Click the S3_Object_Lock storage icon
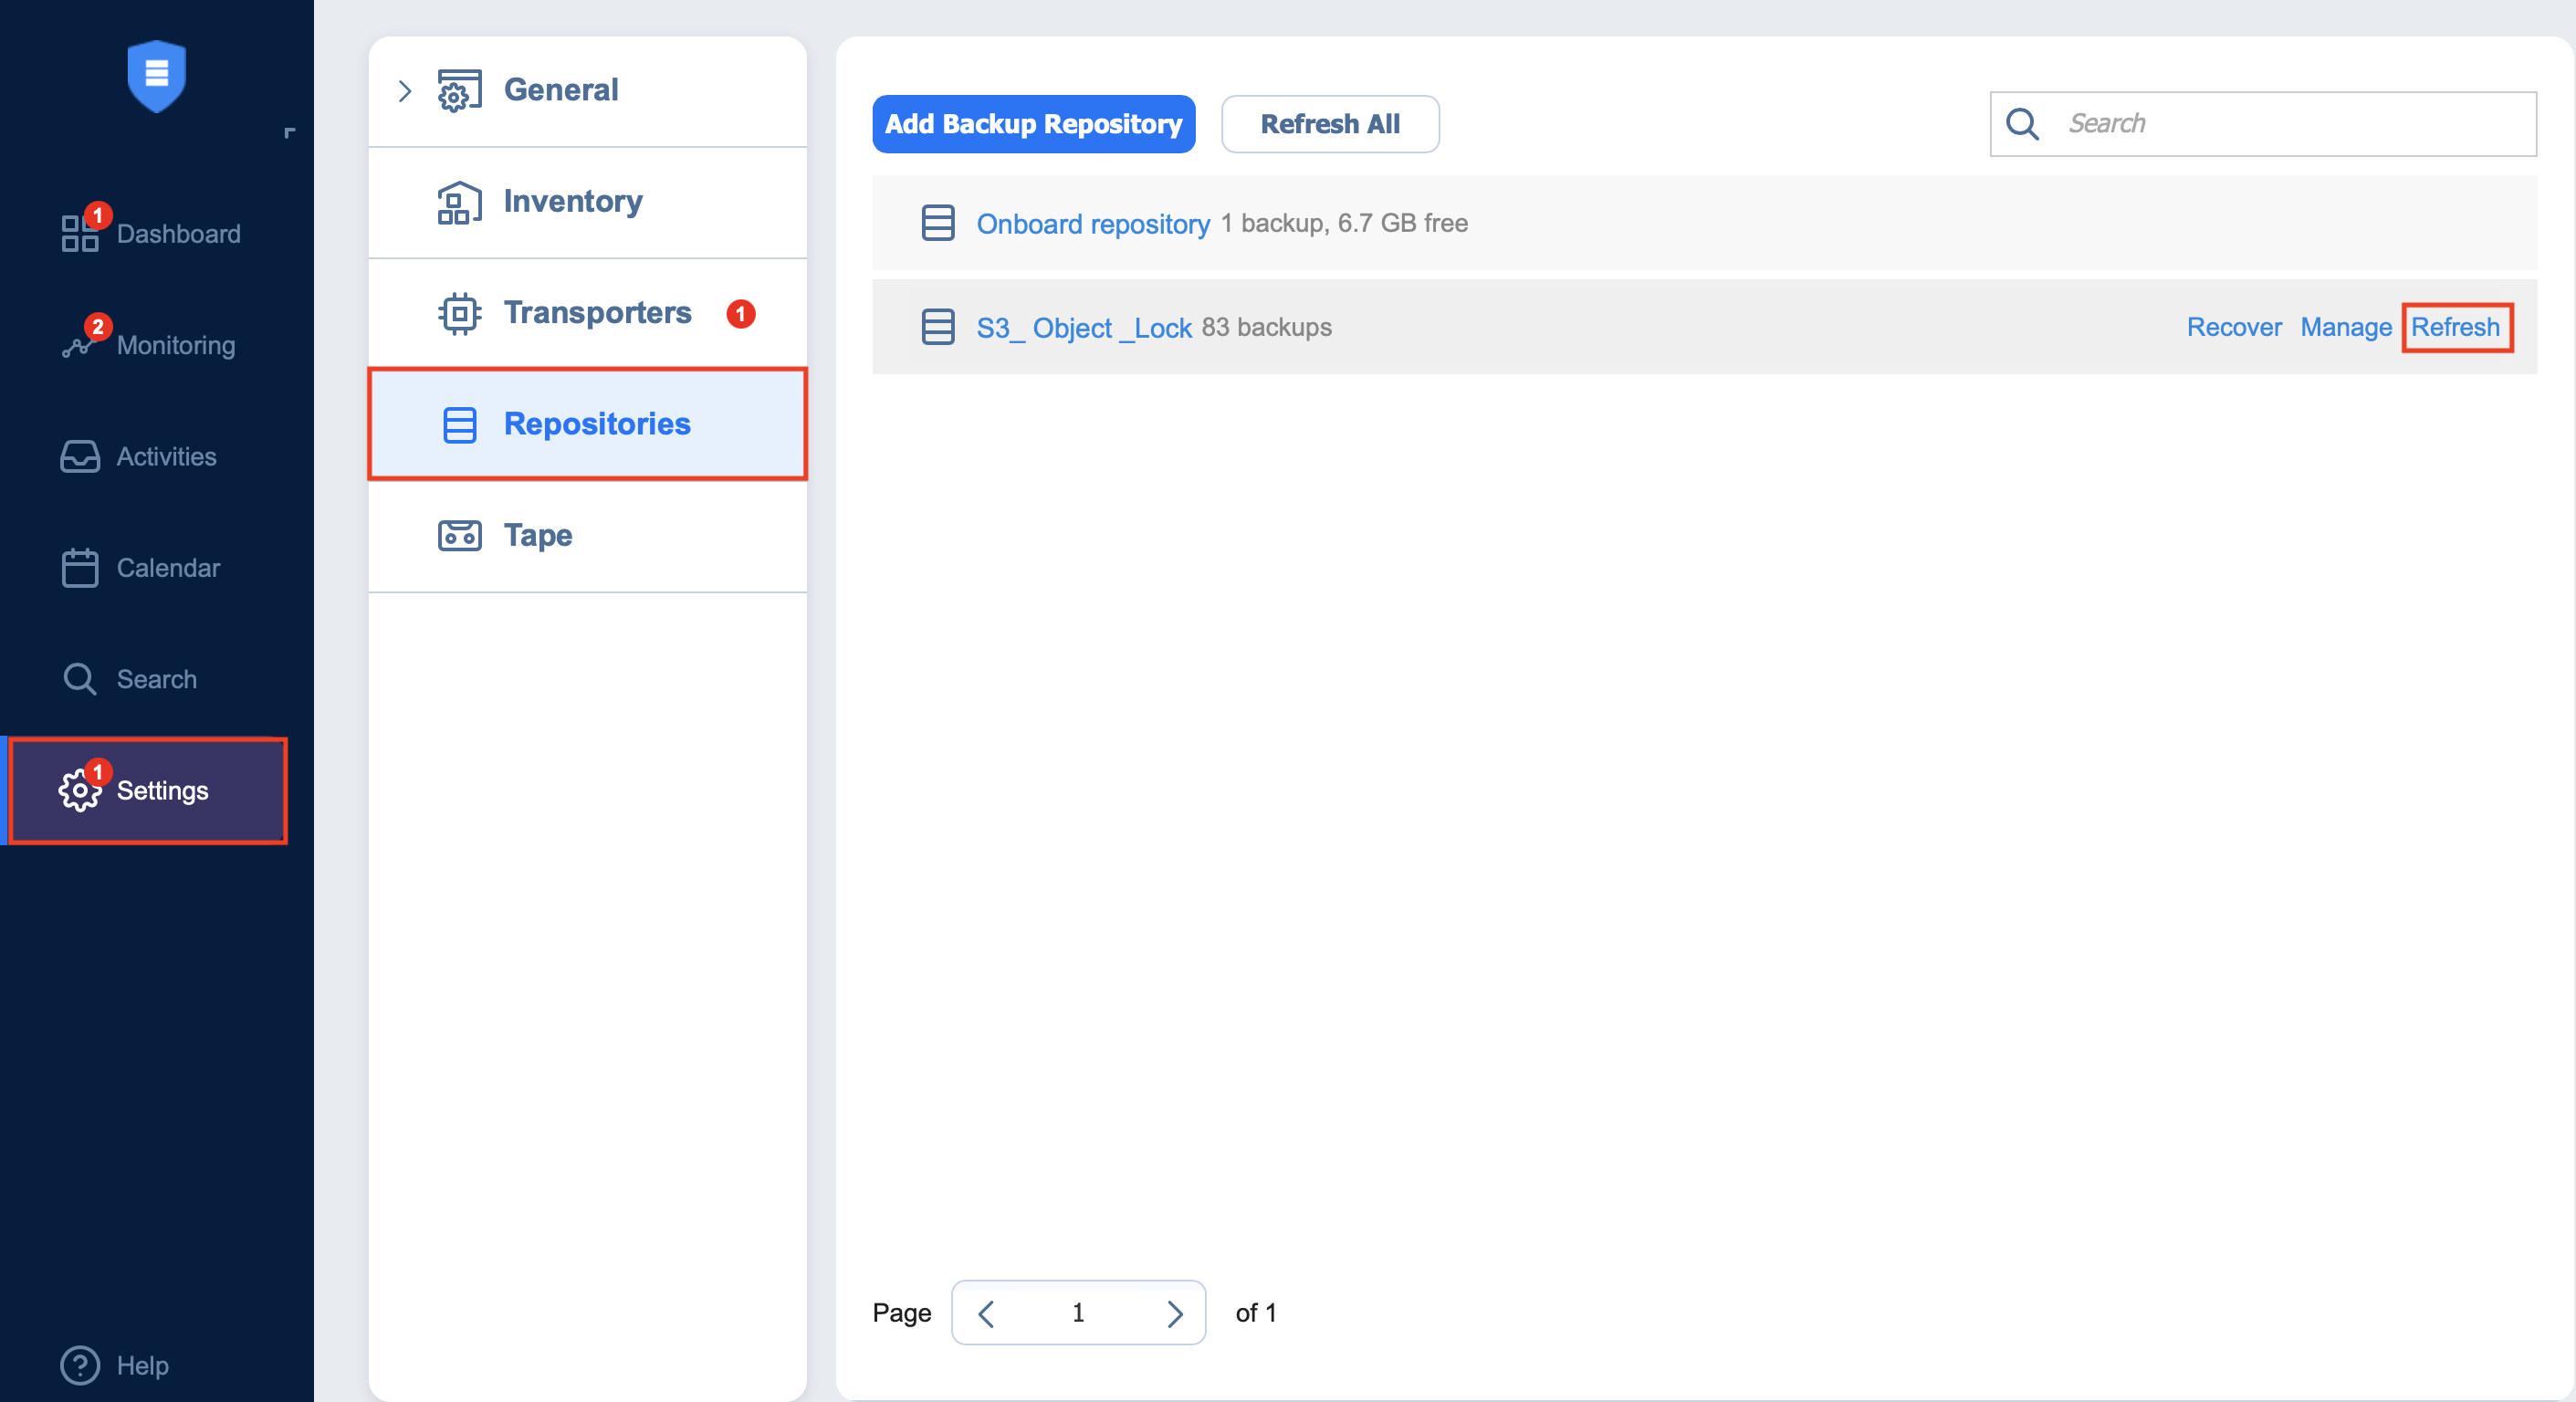This screenshot has height=1402, width=2576. coord(937,327)
